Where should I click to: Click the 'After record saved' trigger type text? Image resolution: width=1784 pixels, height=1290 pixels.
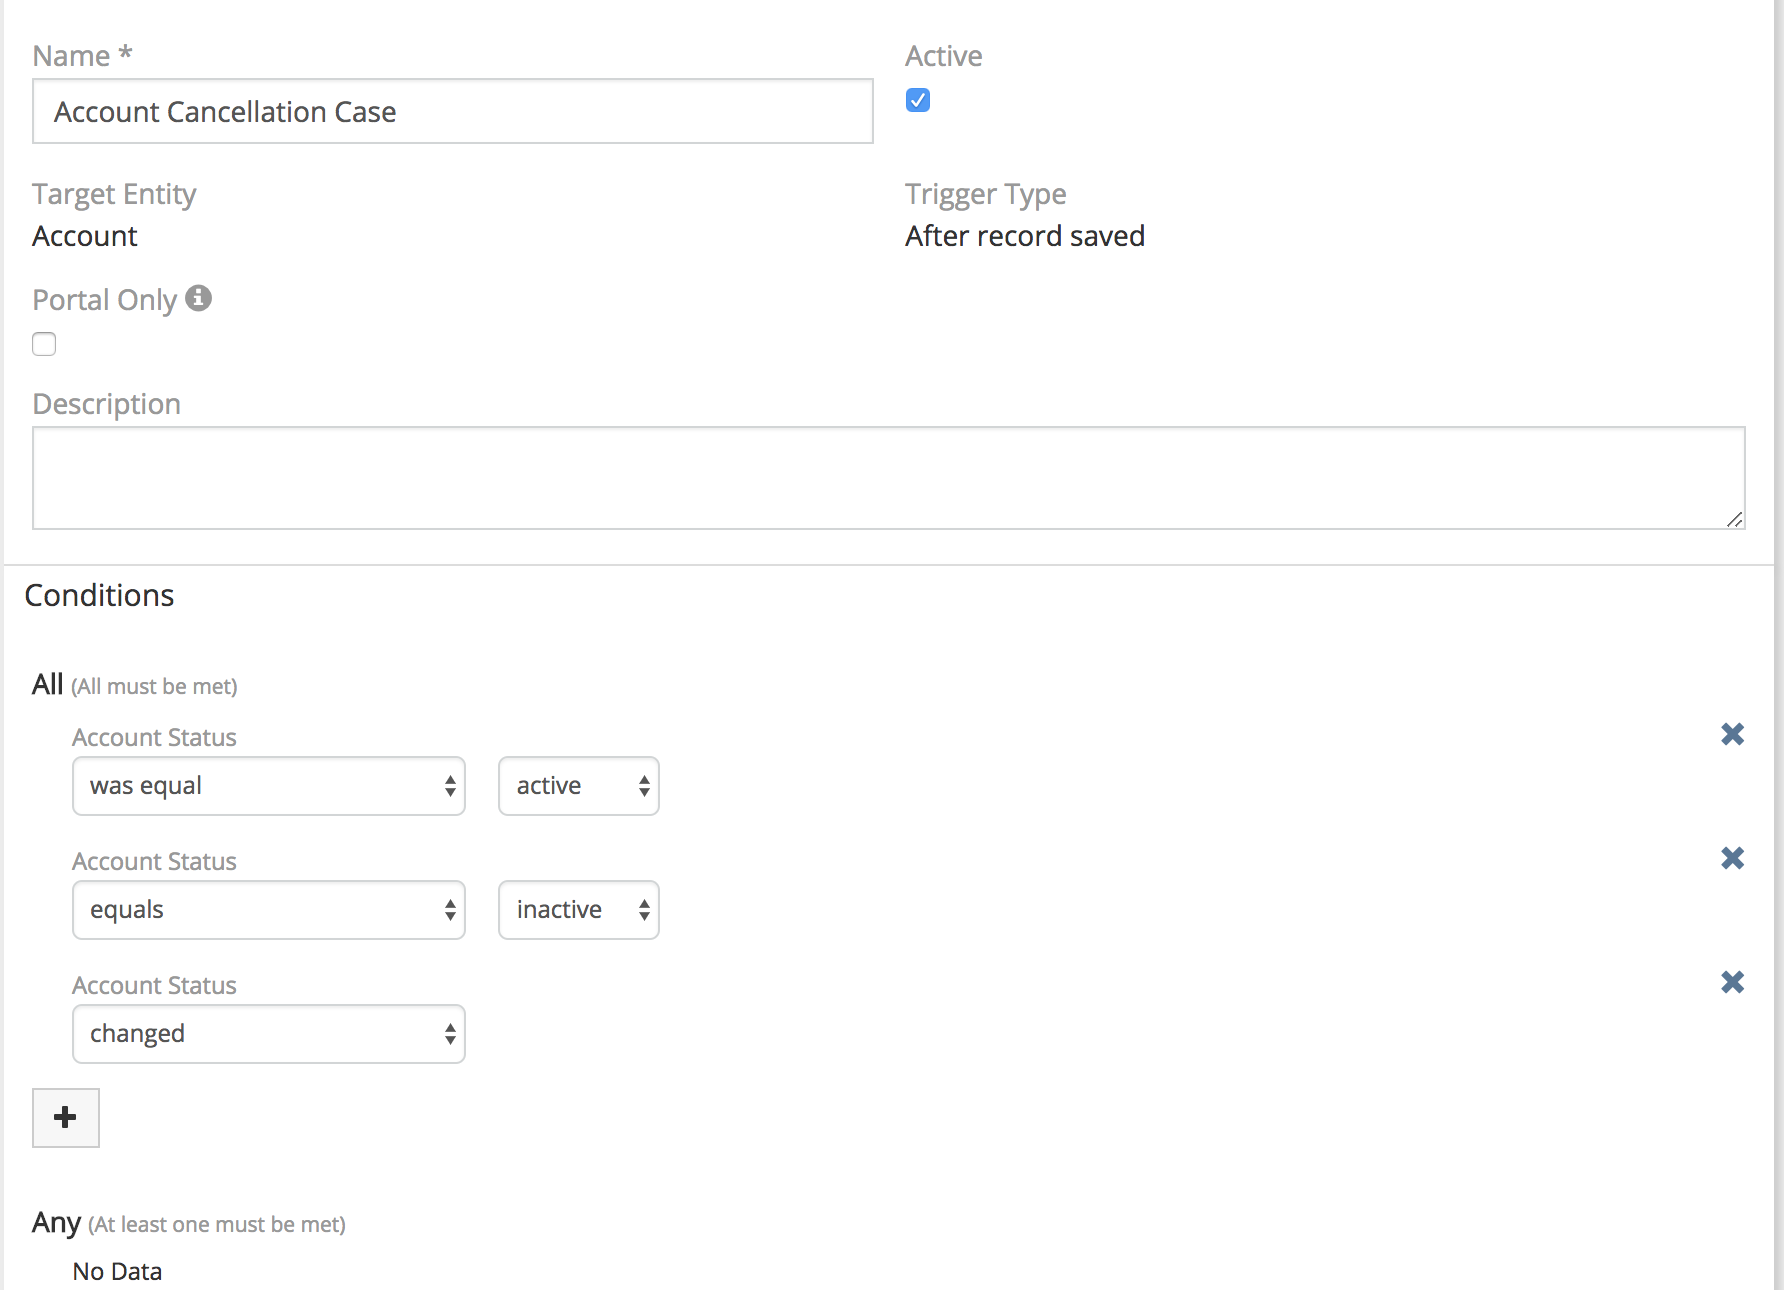pos(1024,236)
